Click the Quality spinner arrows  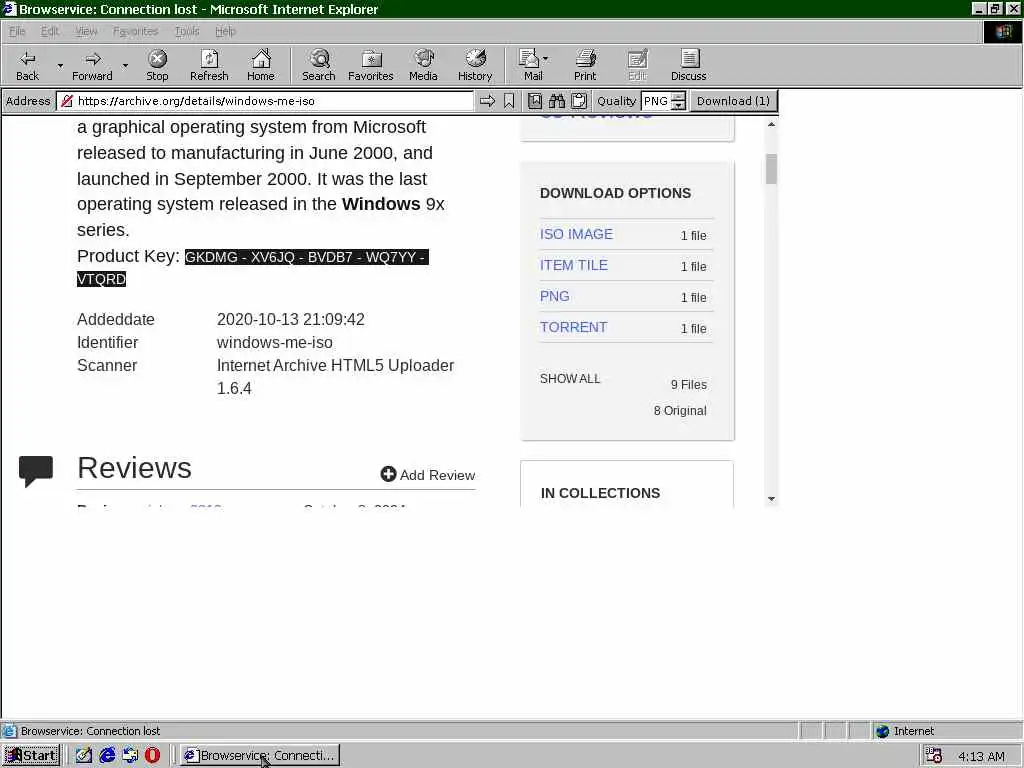(x=679, y=101)
